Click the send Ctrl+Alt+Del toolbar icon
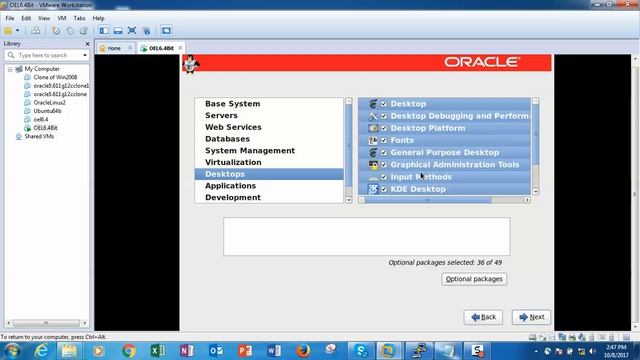The image size is (640, 360). [x=36, y=31]
